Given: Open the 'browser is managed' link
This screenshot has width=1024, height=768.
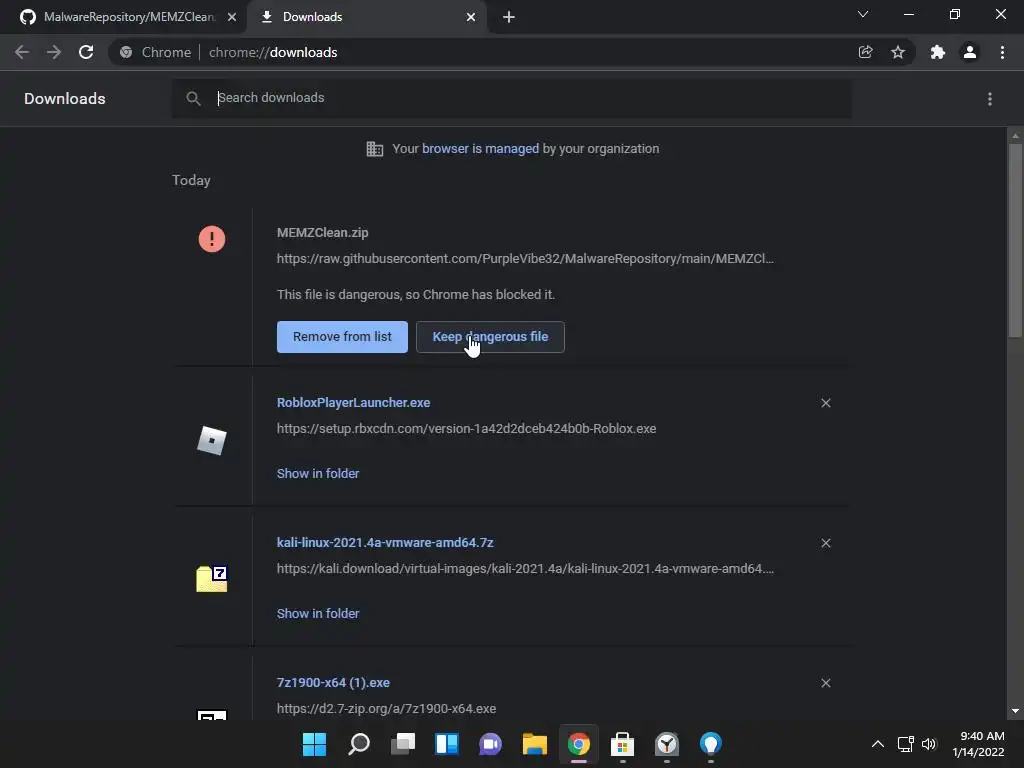Looking at the screenshot, I should pyautogui.click(x=481, y=149).
